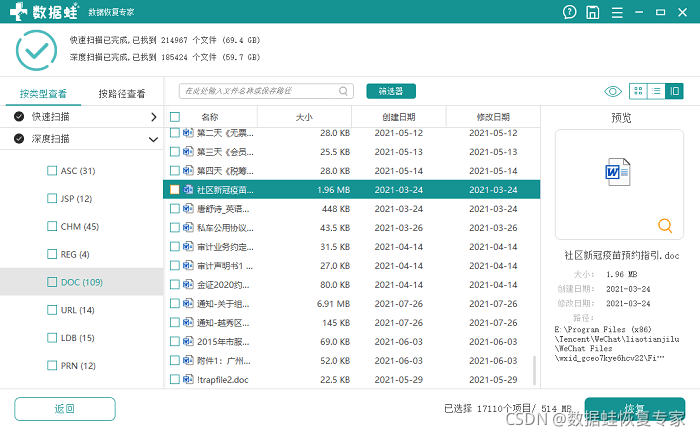Click the 数据蛙 logo in title bar

[44, 12]
